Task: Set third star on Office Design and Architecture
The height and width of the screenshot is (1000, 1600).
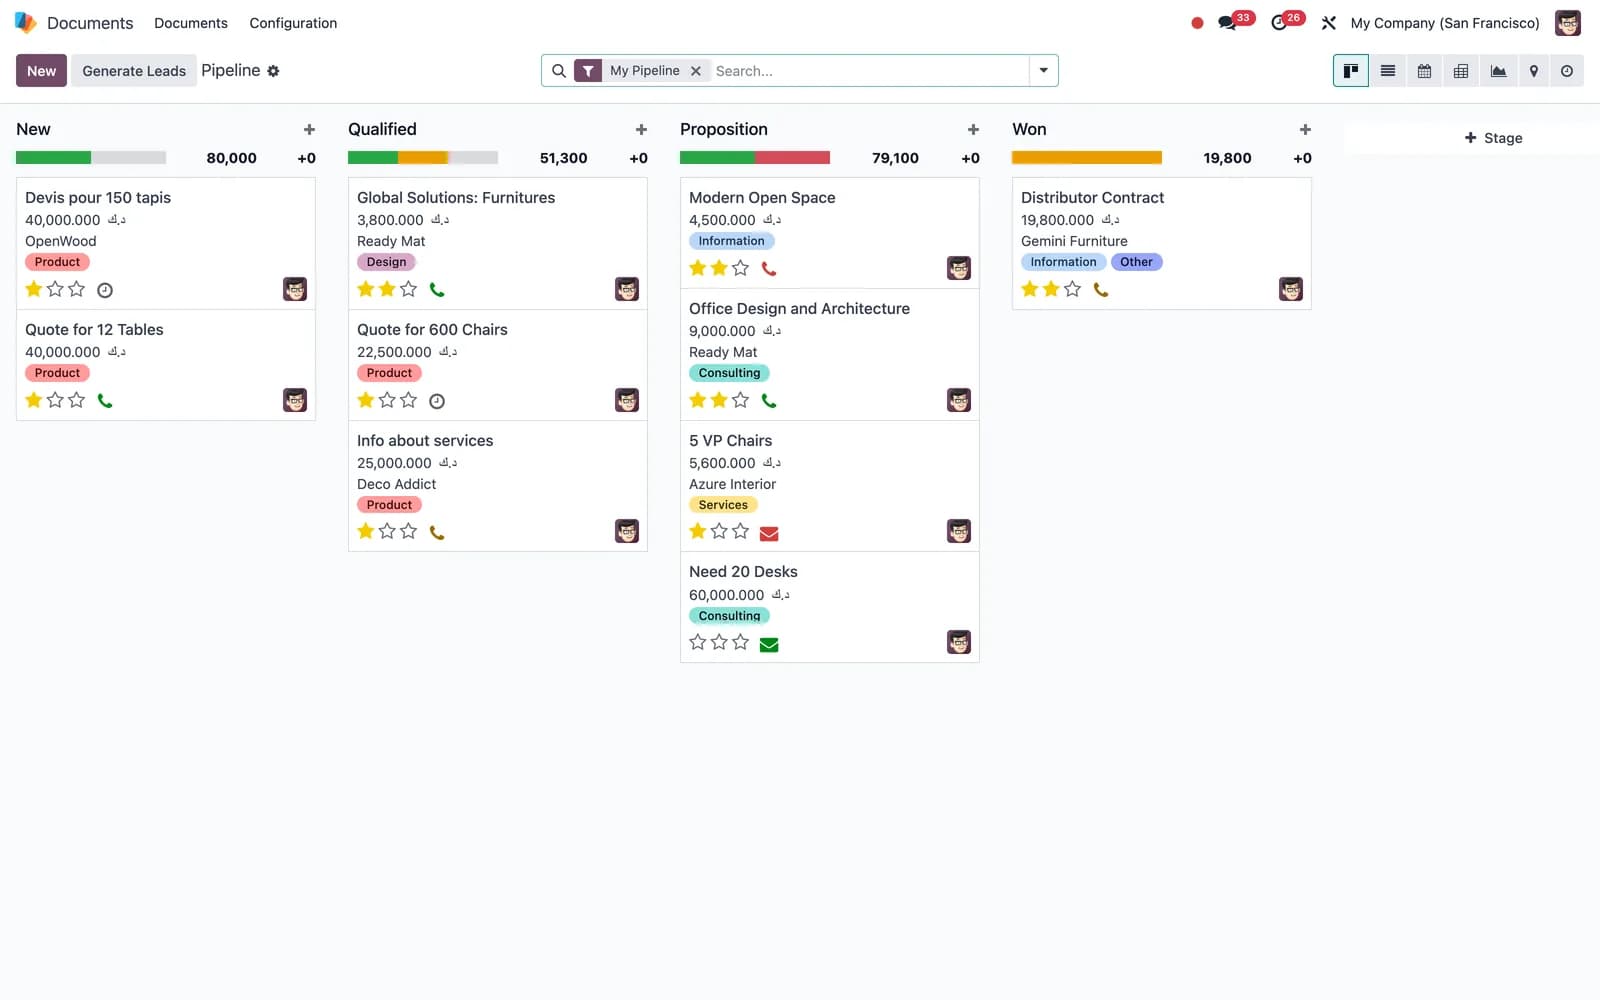Action: tap(741, 400)
